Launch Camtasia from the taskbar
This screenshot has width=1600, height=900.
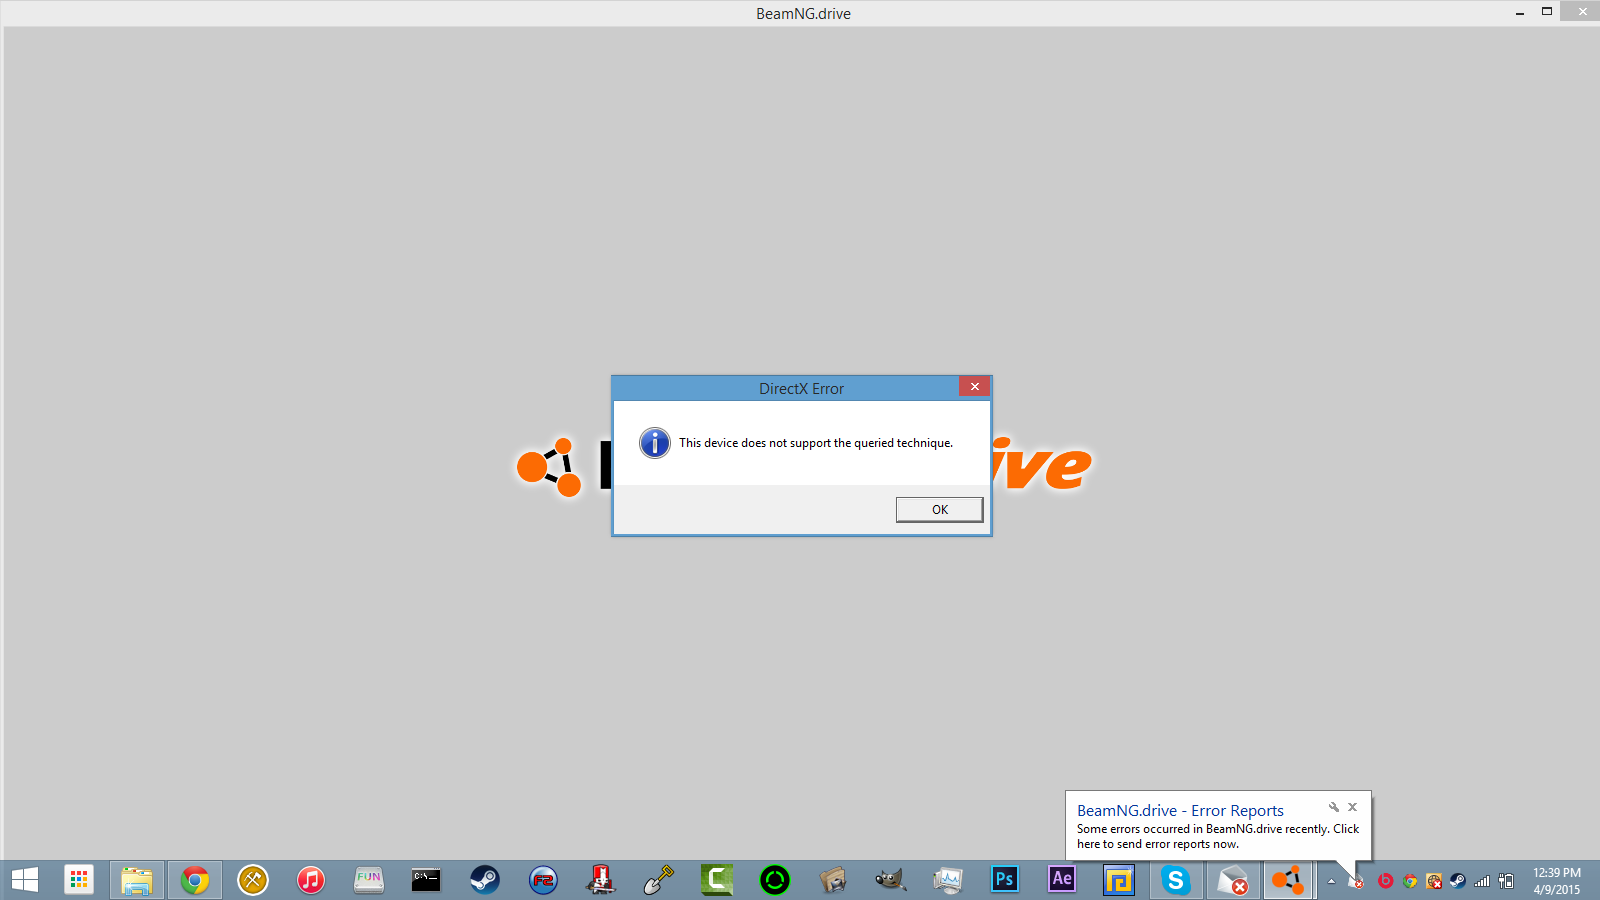click(717, 880)
